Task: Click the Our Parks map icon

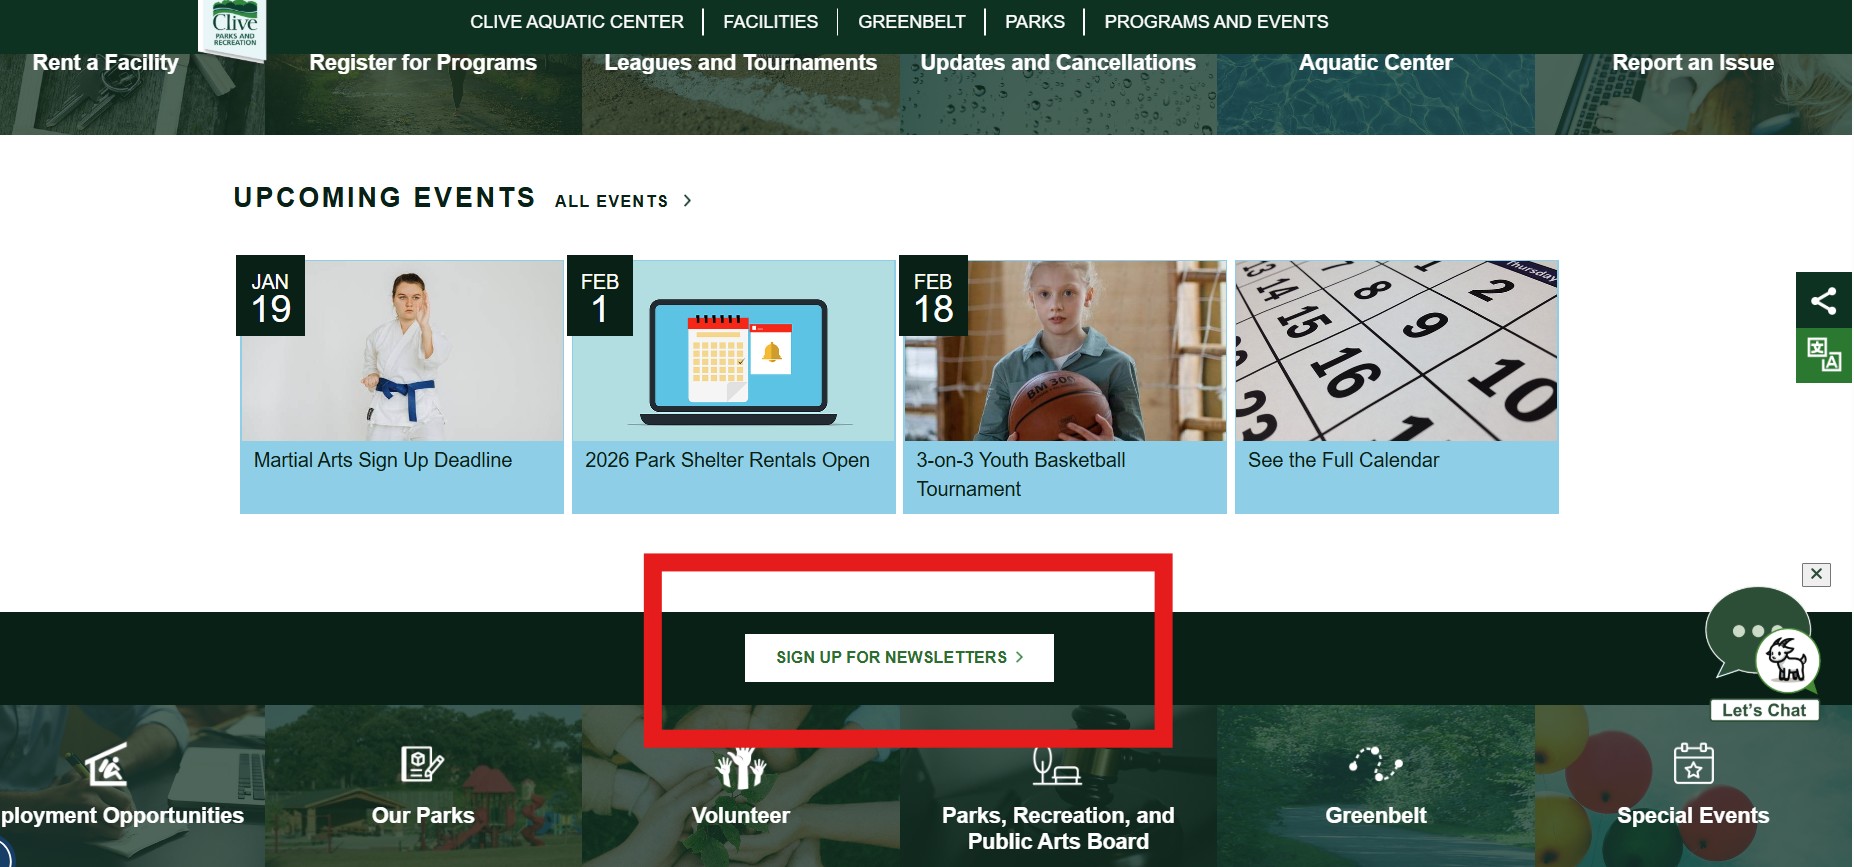Action: [x=422, y=764]
